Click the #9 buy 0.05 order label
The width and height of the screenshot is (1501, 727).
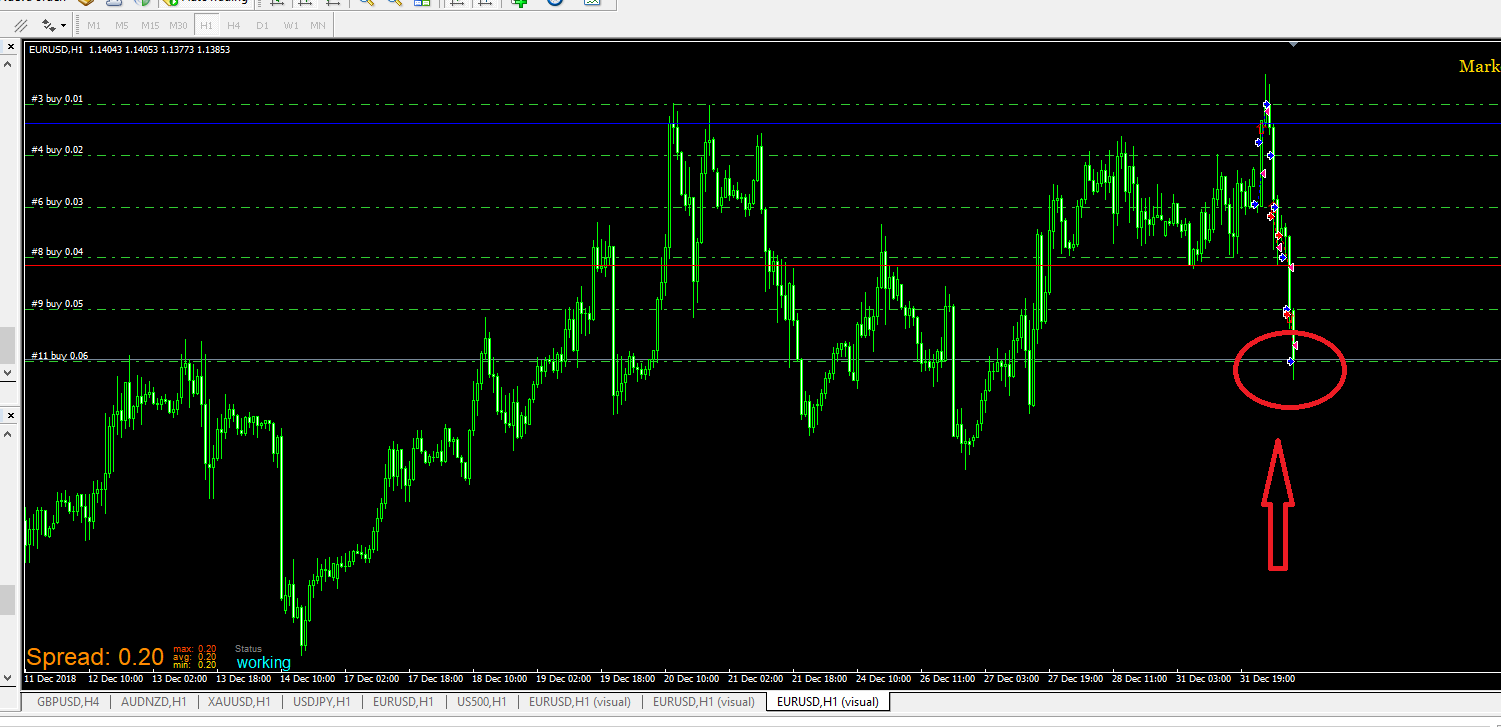pos(57,304)
